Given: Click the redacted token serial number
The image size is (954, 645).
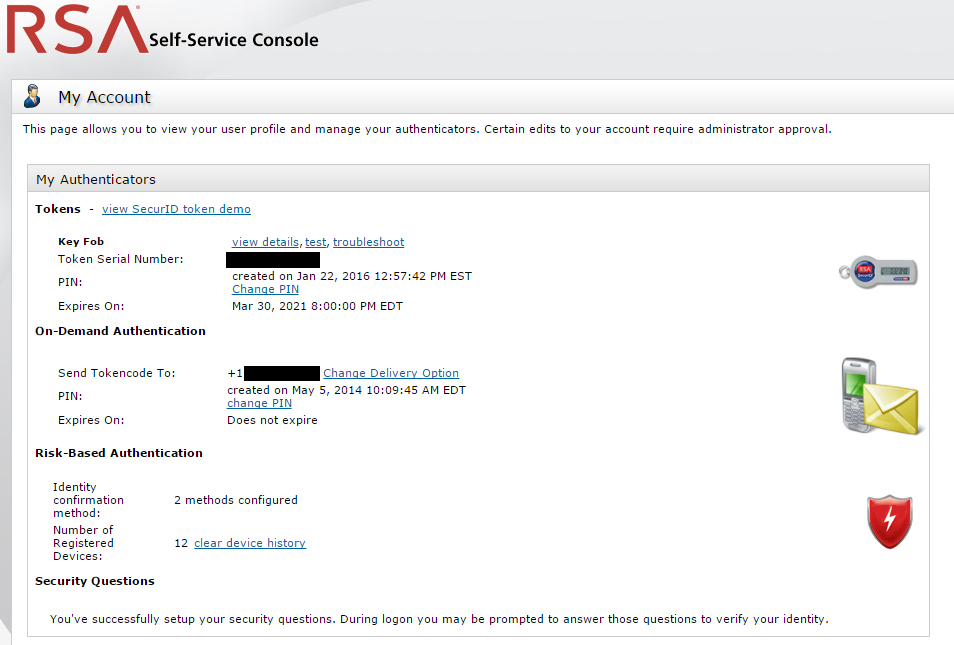Looking at the screenshot, I should click(x=273, y=260).
